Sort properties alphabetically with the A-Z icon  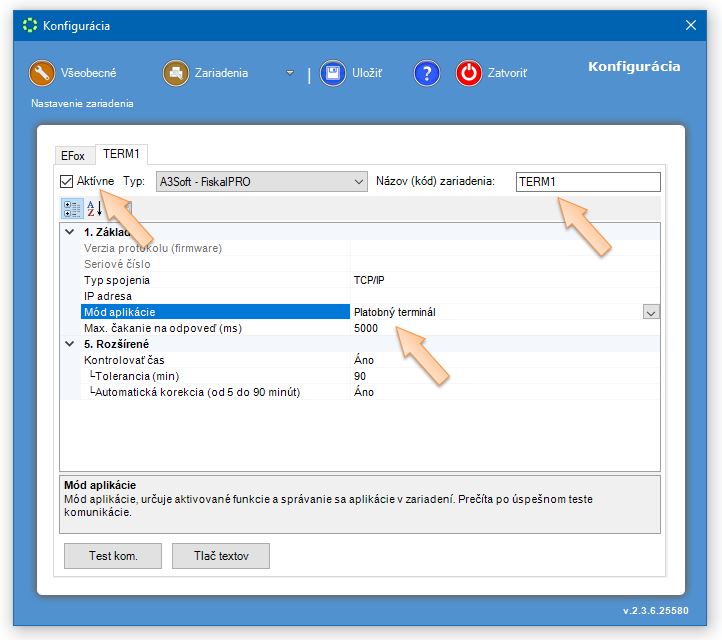click(x=94, y=208)
